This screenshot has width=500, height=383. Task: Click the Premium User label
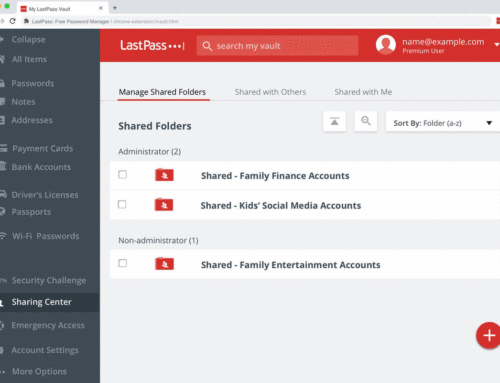tap(423, 51)
